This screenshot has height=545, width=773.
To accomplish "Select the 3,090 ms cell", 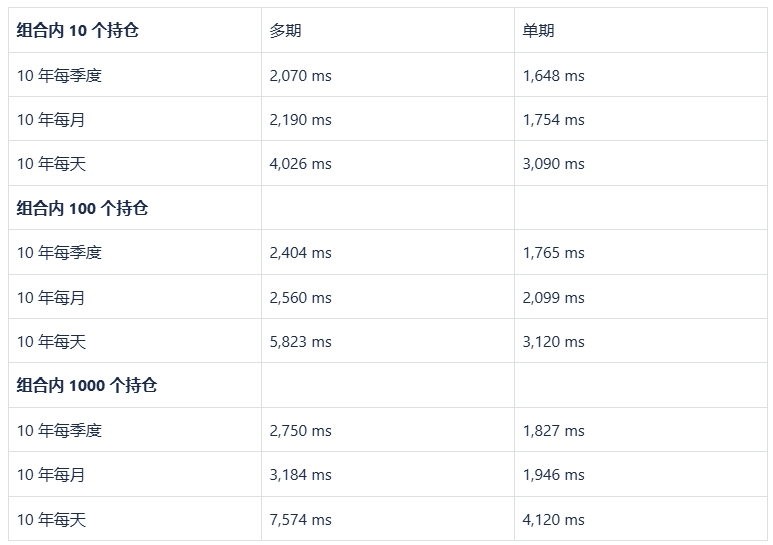I will [x=640, y=163].
